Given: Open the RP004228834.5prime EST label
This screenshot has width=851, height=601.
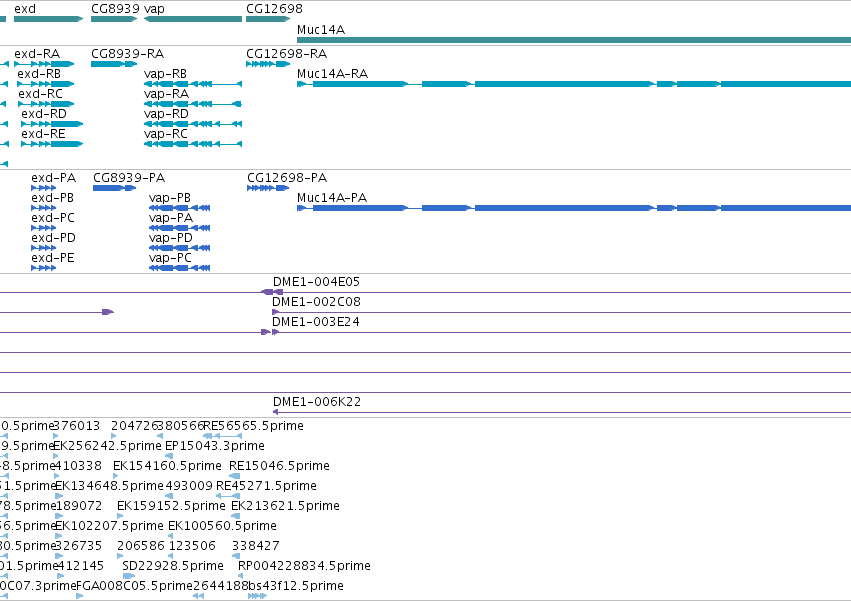Looking at the screenshot, I should (x=304, y=566).
